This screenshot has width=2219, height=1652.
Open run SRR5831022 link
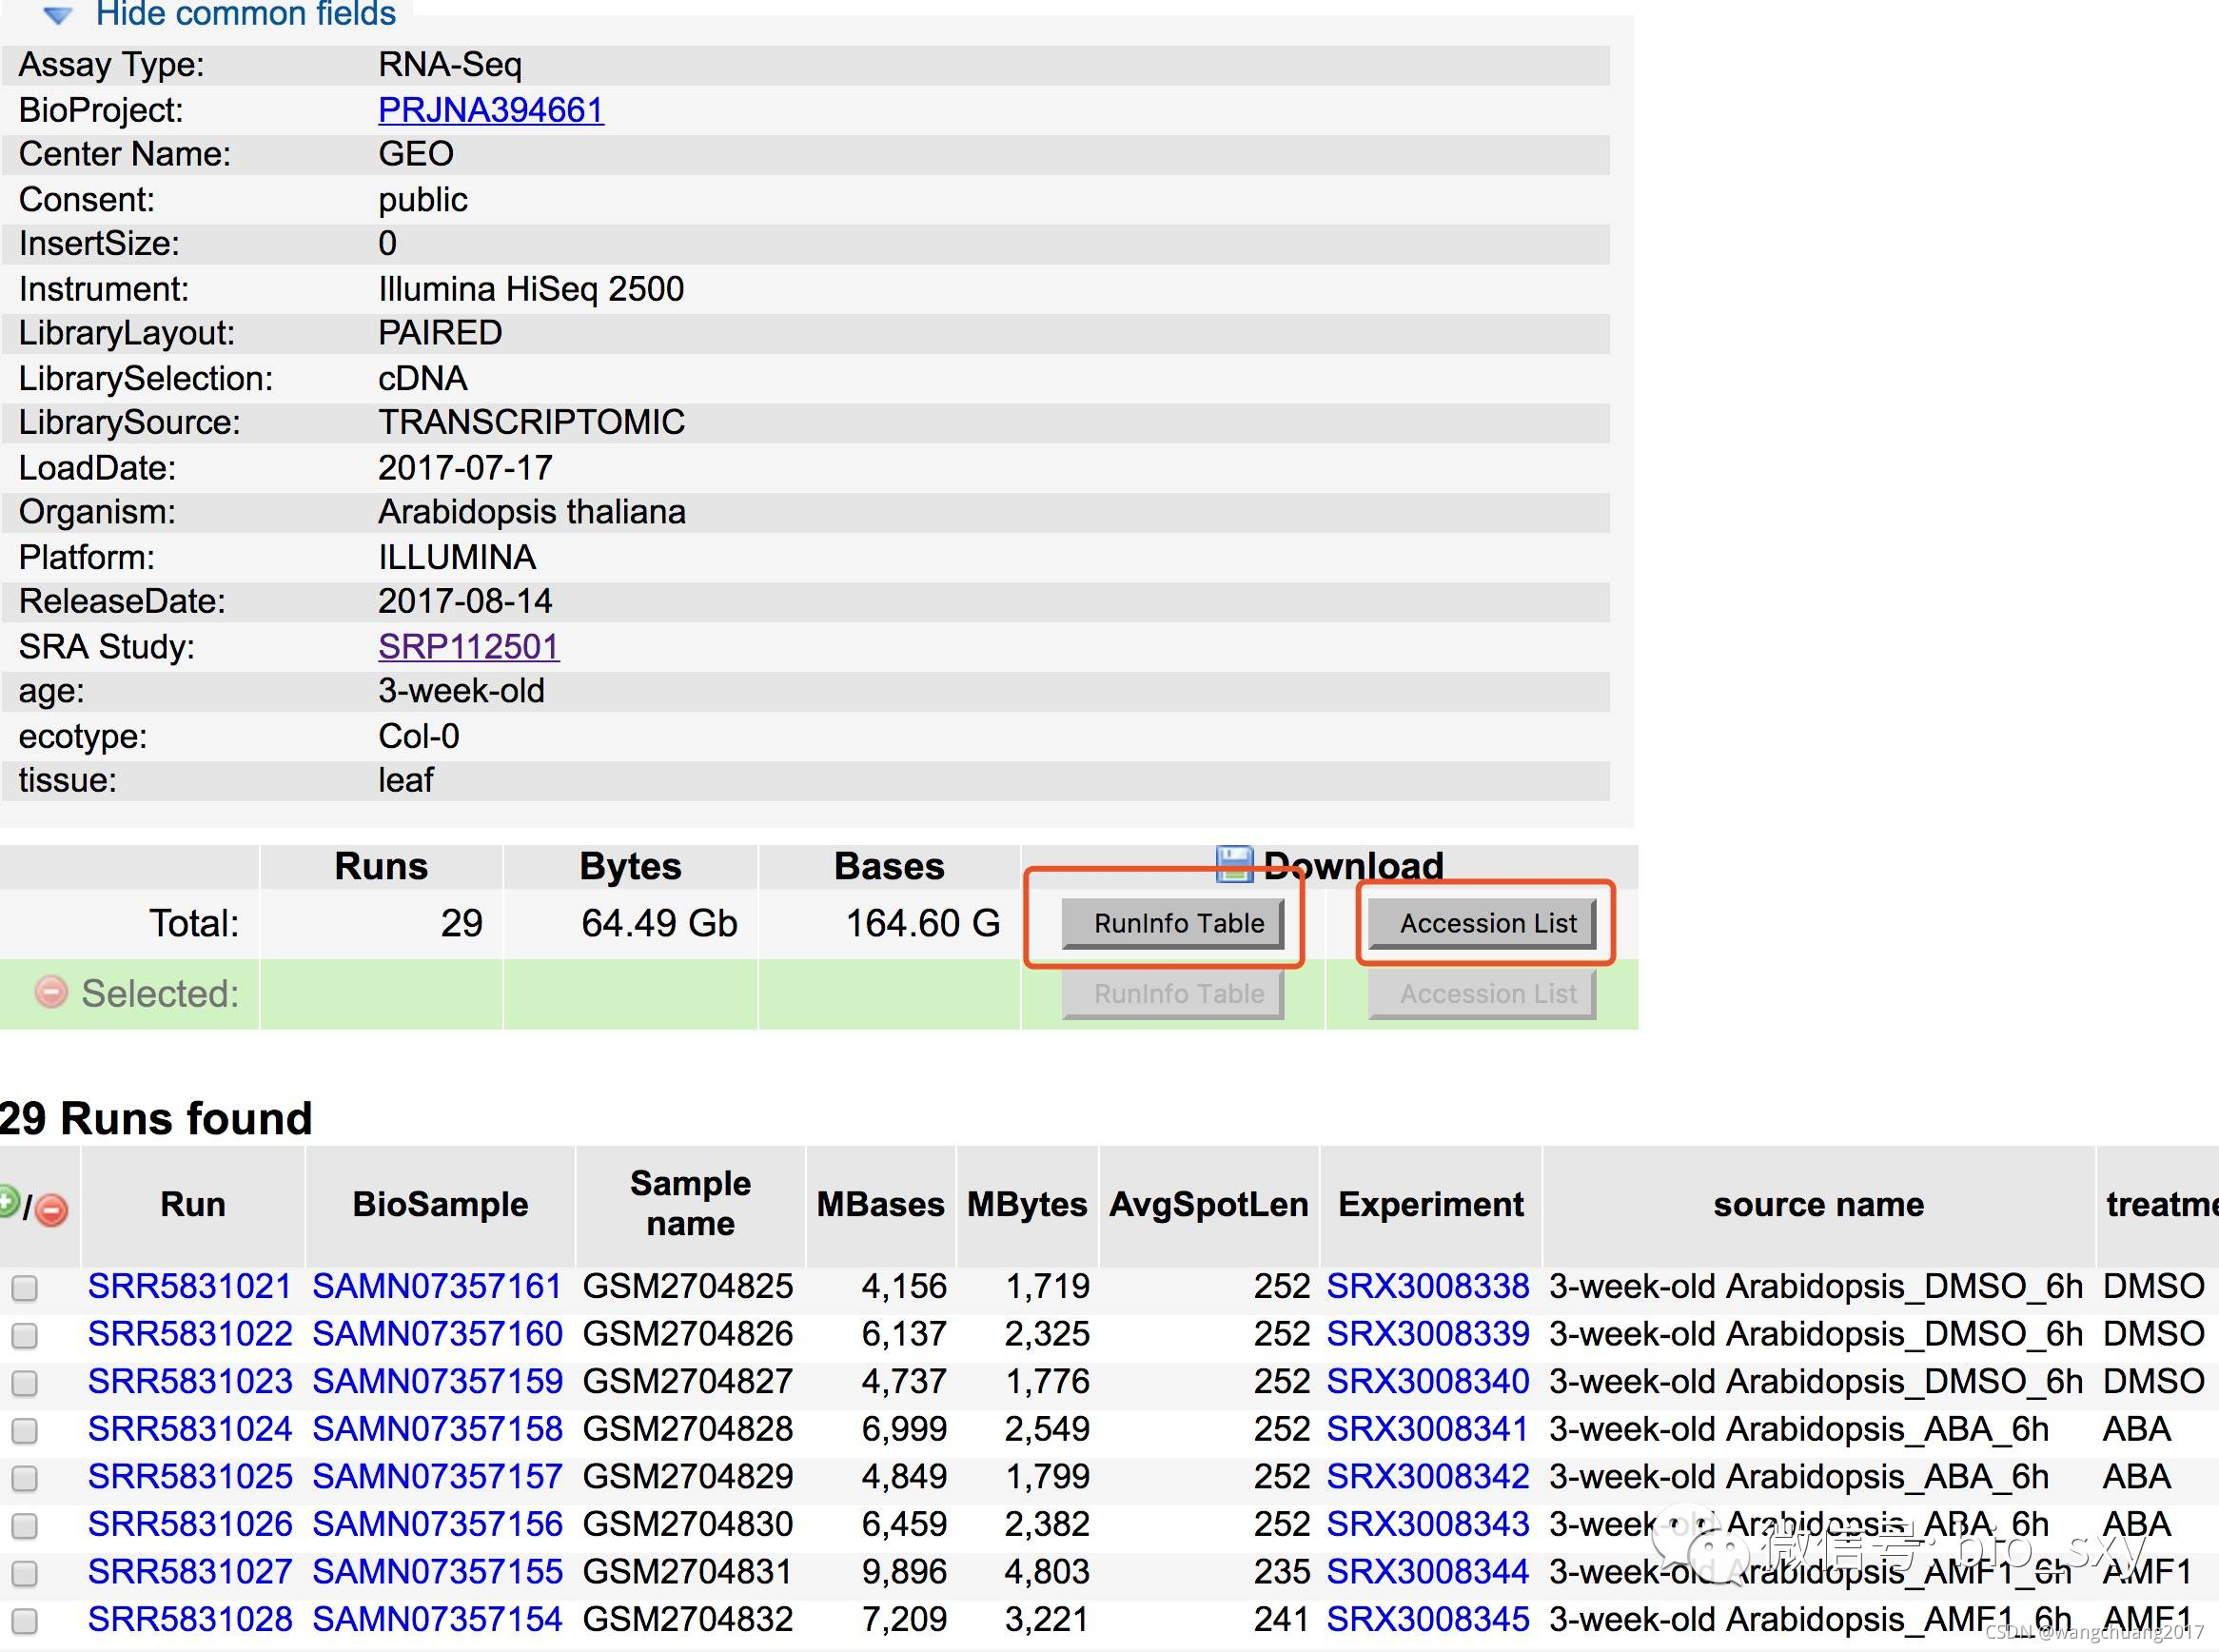point(190,1334)
